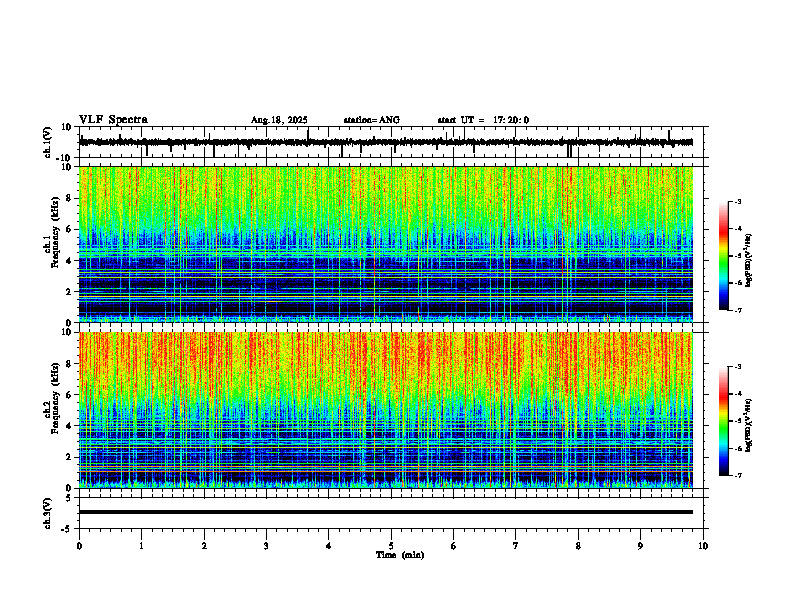Image resolution: width=792 pixels, height=612 pixels.
Task: Click the "Time (min)" axis label
Action: (x=400, y=555)
